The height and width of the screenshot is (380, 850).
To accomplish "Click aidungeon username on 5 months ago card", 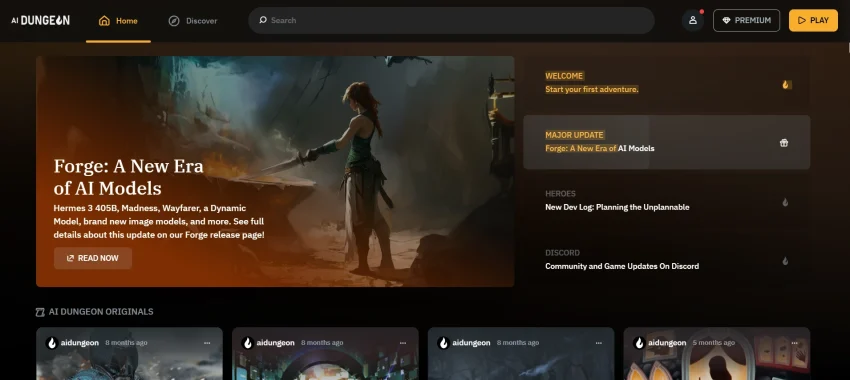I will tap(667, 343).
